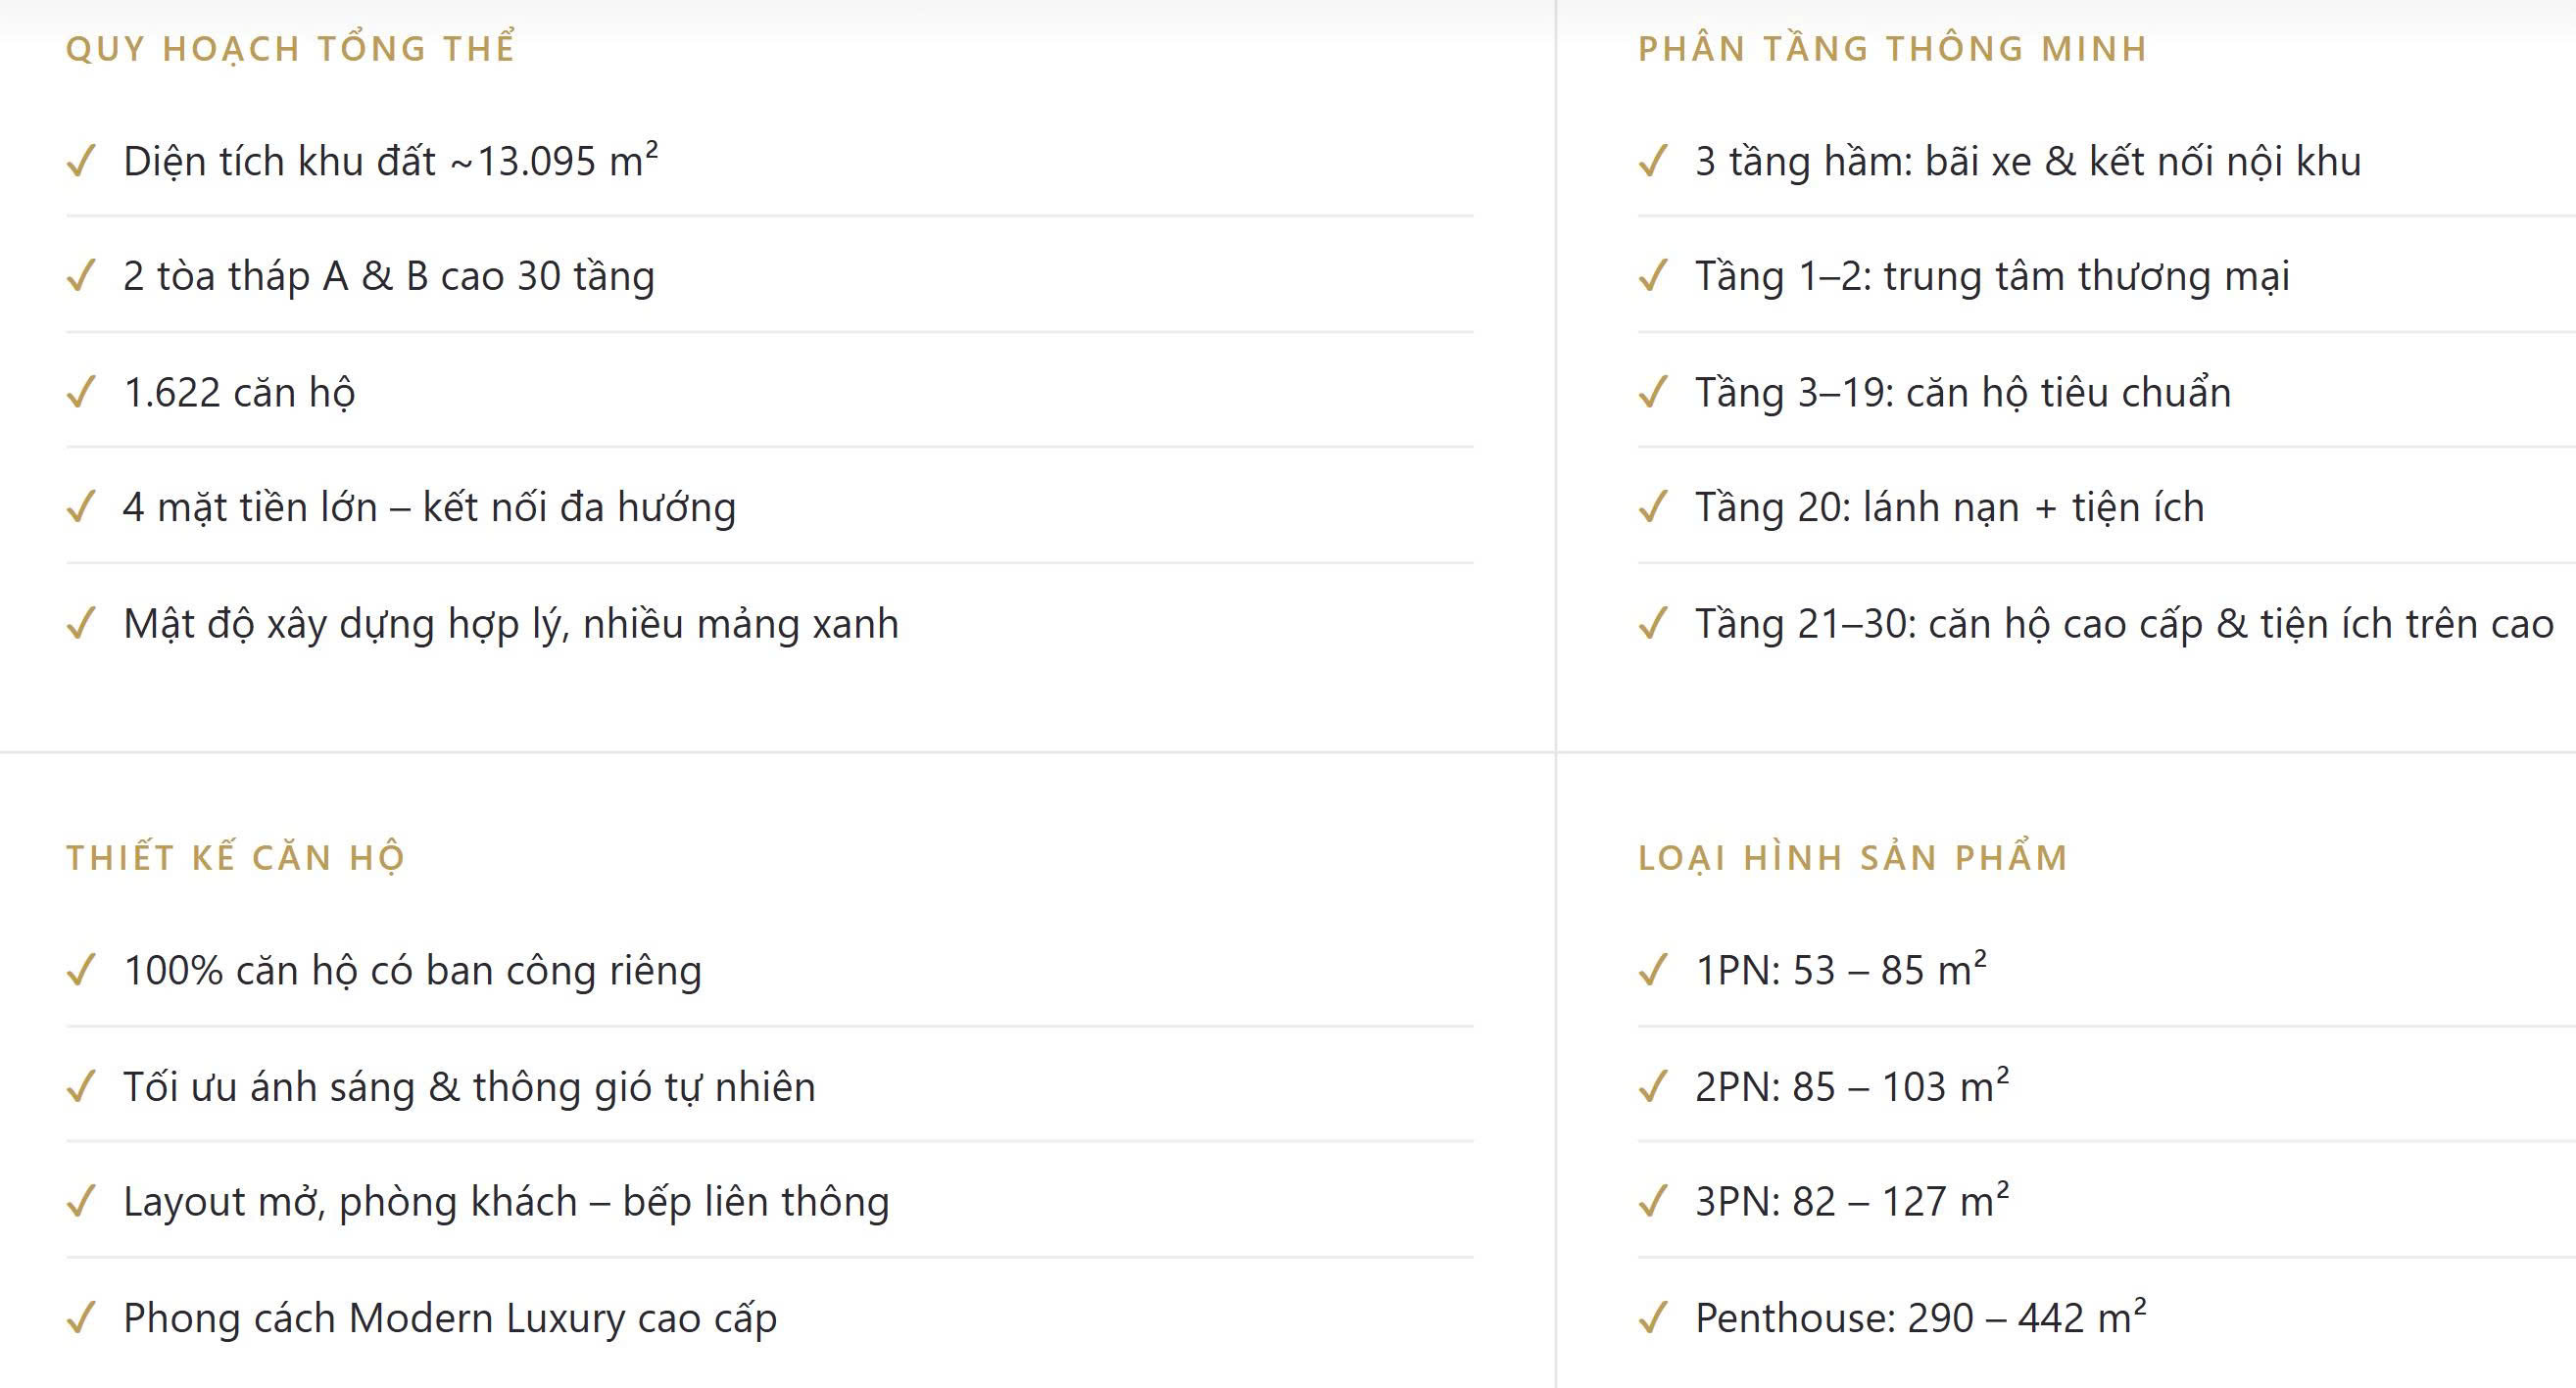Click the text 4 mặt tiền lớn – kết nối đa hướng

click(430, 508)
